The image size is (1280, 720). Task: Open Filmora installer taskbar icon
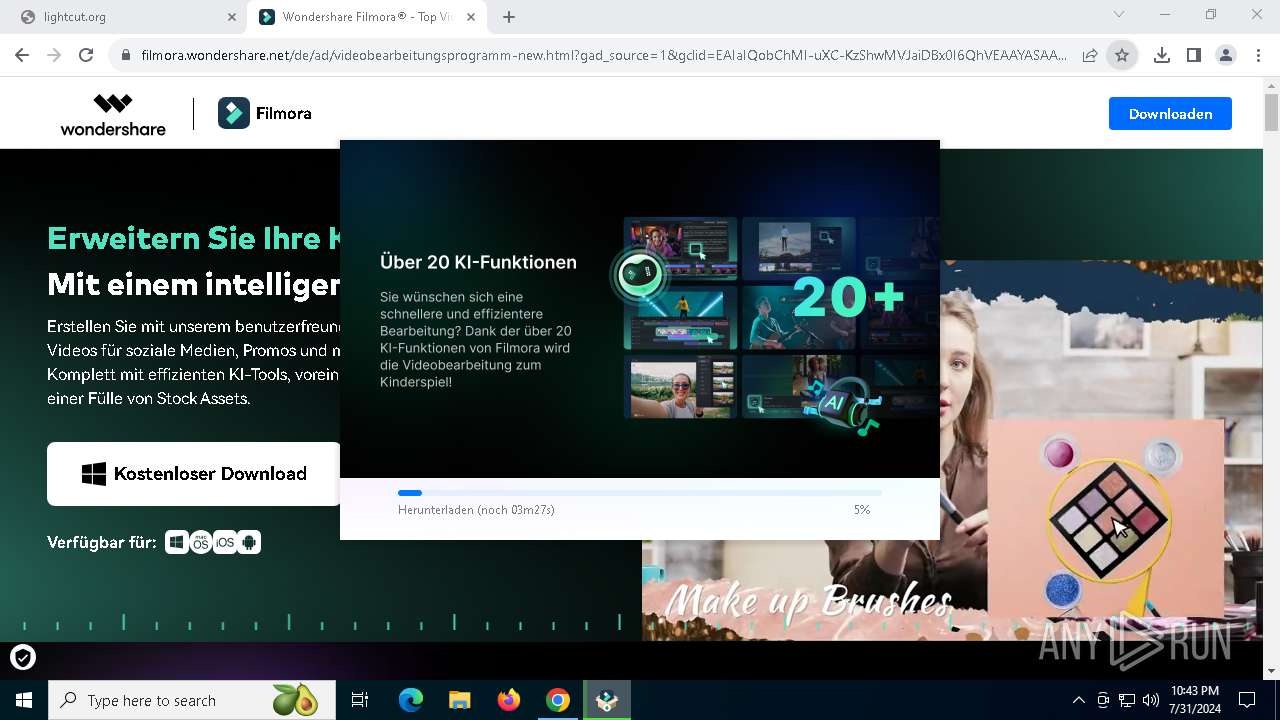pos(607,700)
